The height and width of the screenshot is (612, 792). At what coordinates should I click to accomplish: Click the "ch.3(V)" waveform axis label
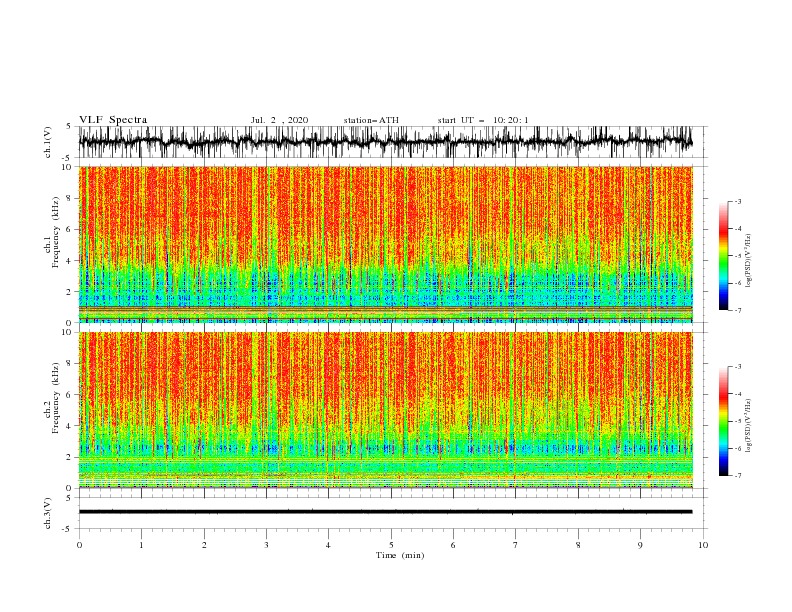48,513
